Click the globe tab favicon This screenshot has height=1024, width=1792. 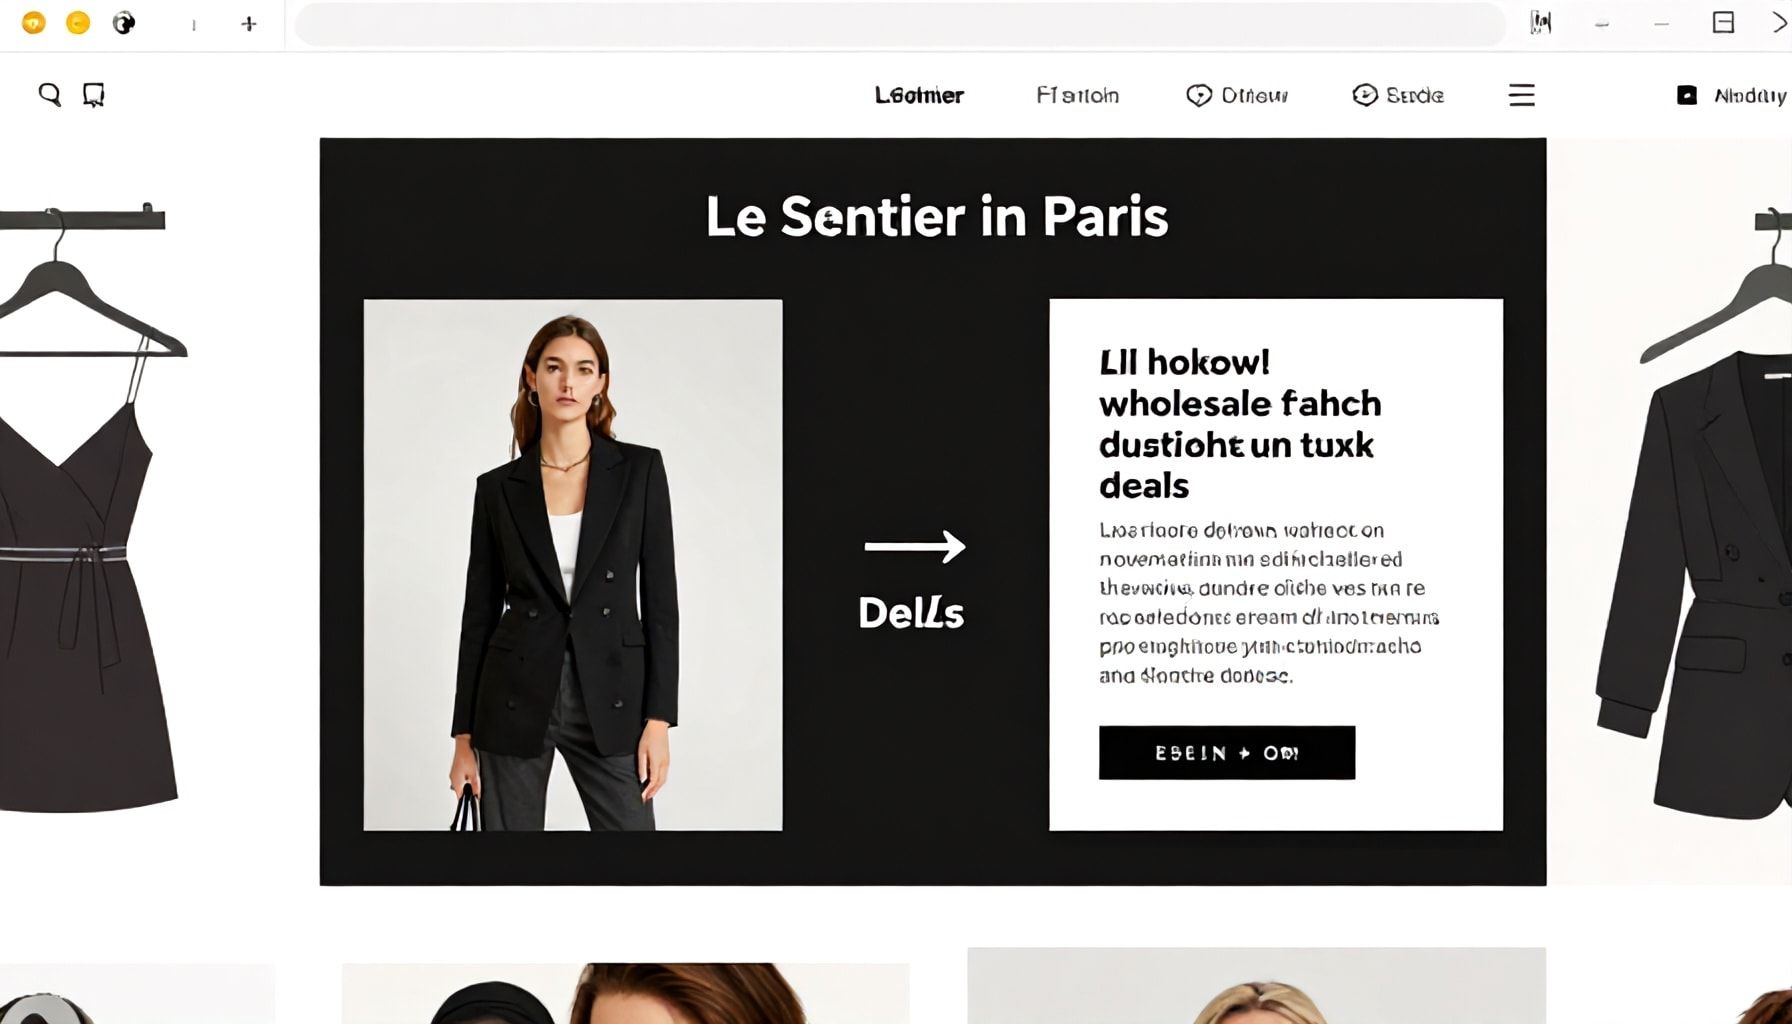(123, 23)
